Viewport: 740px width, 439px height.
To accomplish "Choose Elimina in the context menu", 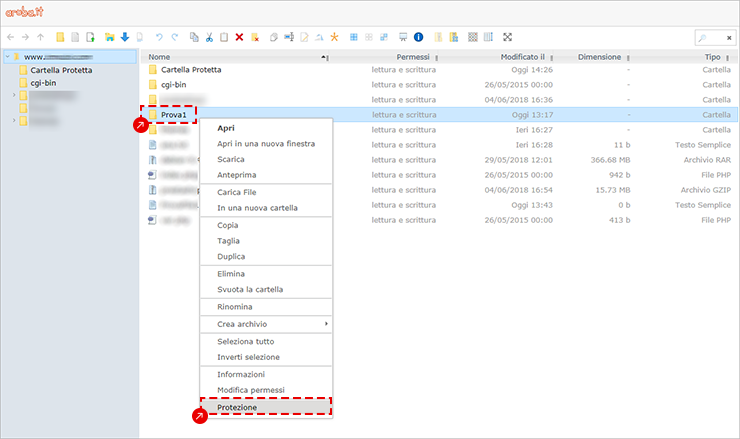I will click(266, 274).
